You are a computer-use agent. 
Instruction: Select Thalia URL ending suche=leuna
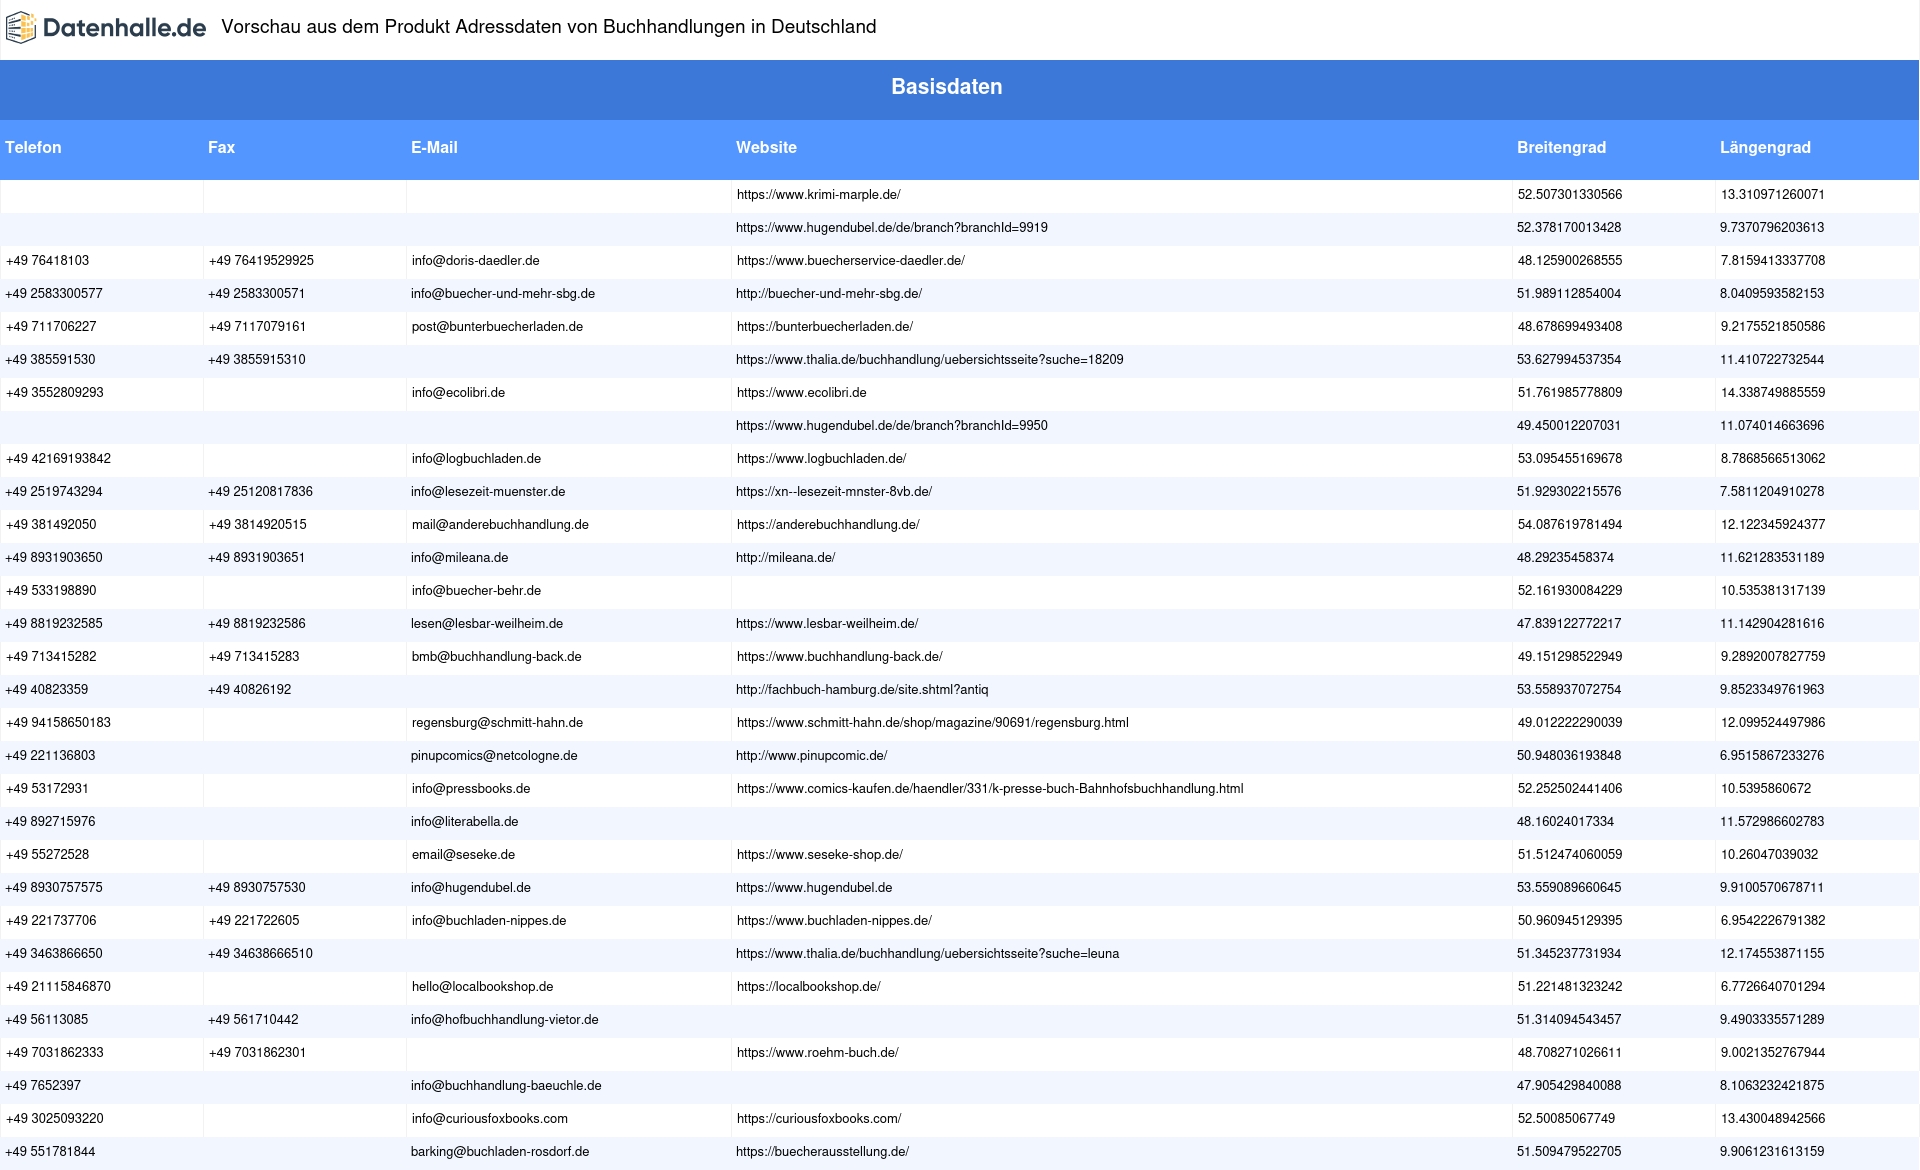[x=927, y=954]
